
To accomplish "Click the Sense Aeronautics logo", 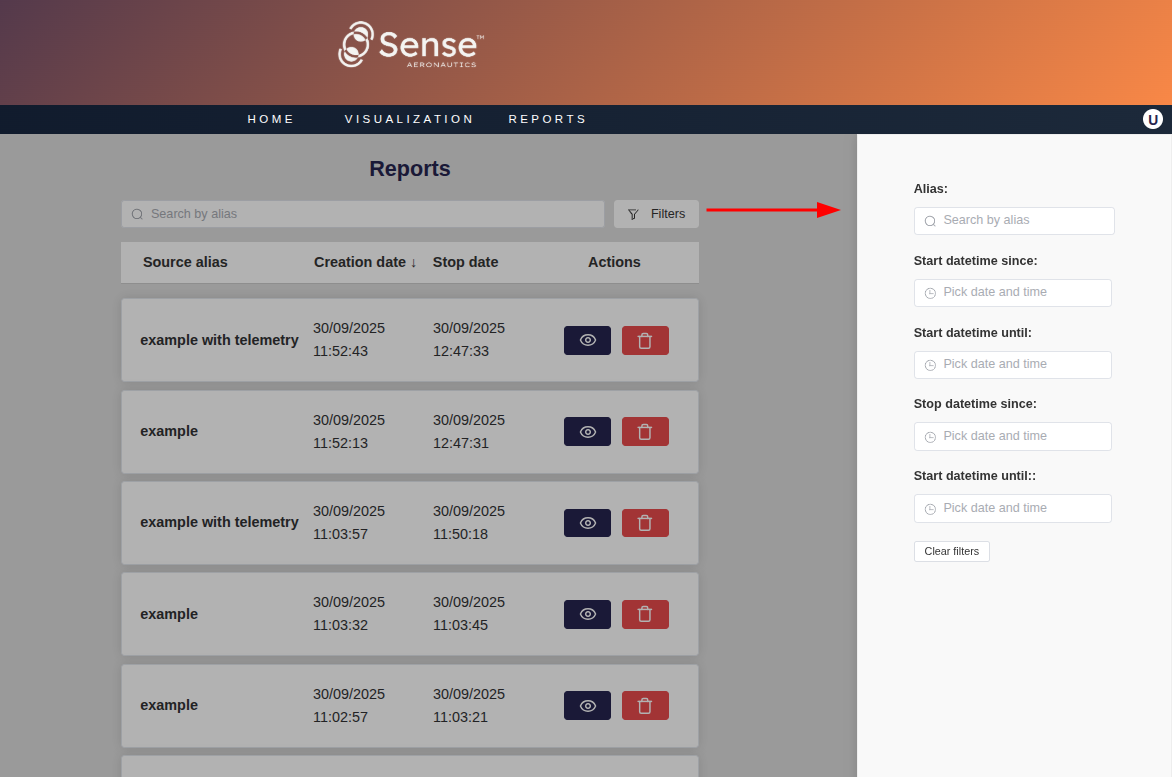I will pyautogui.click(x=411, y=46).
